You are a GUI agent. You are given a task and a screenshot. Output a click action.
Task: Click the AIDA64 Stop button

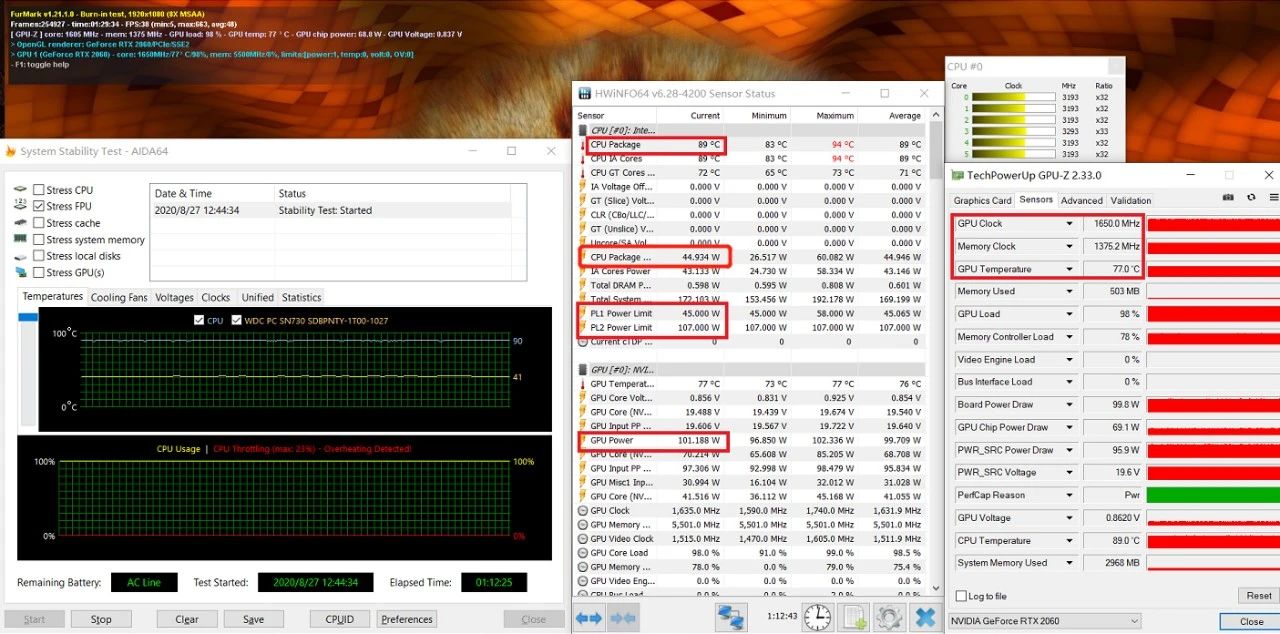click(101, 619)
